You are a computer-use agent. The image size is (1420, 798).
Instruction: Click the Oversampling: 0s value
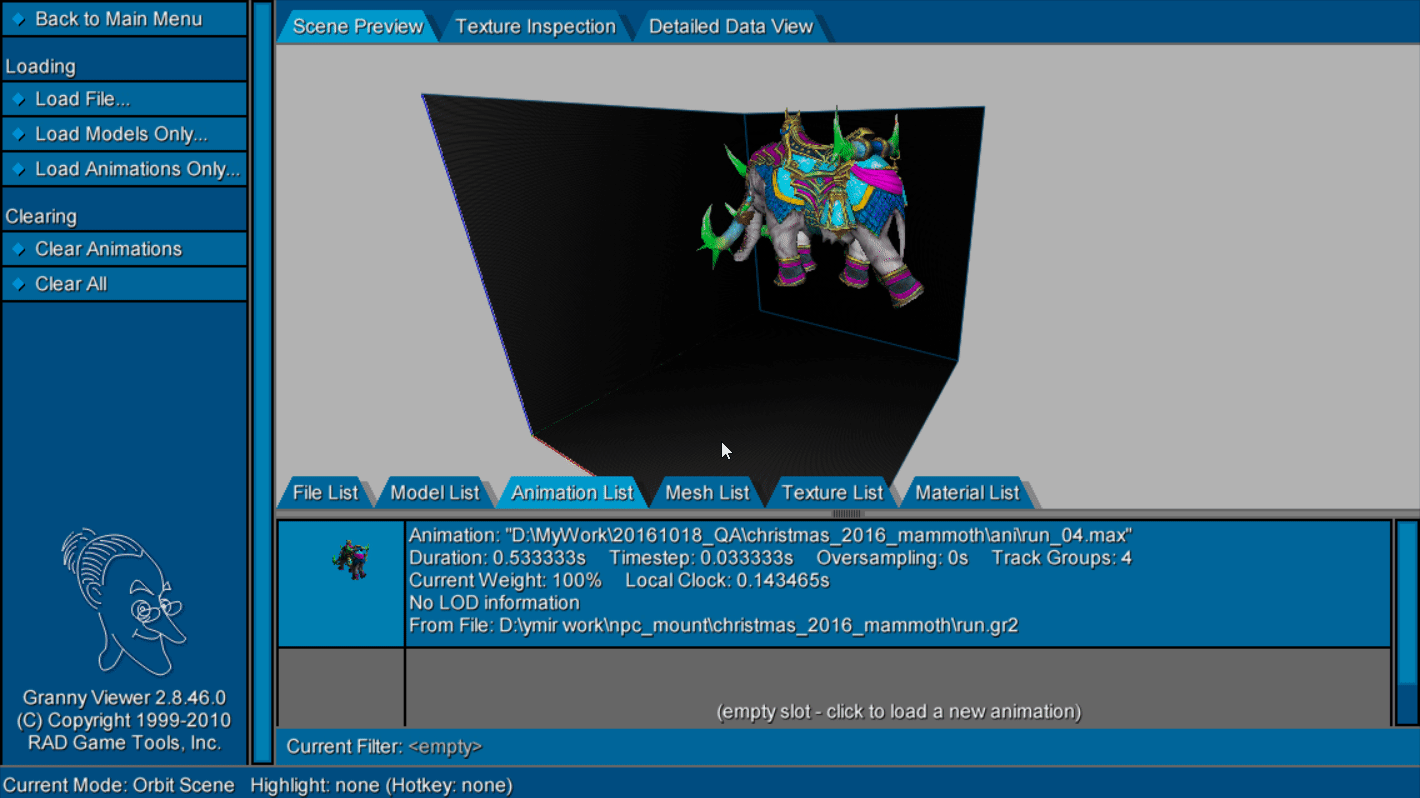[x=892, y=558]
